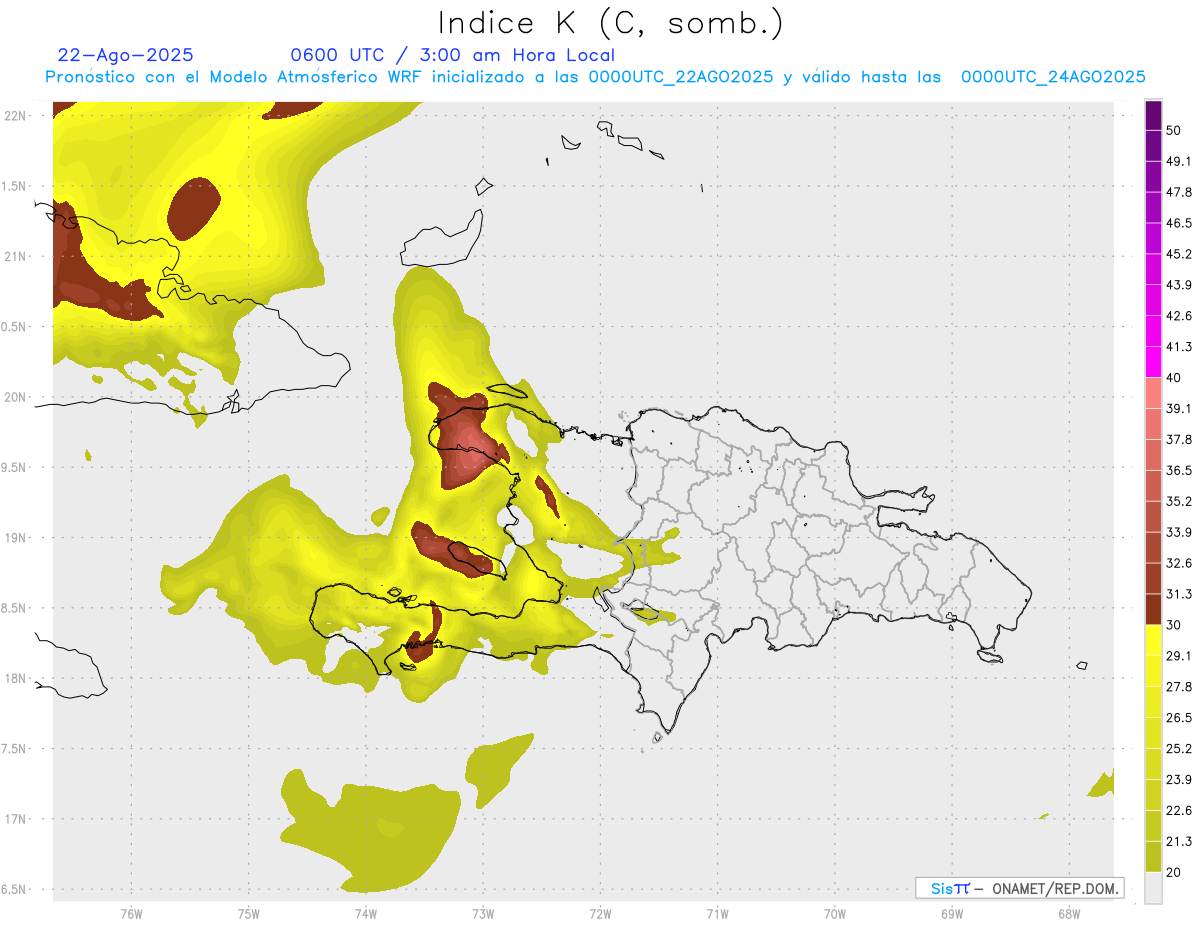1200x927 pixels.
Task: Click the "29.1" value on the color scale
Action: point(1179,655)
